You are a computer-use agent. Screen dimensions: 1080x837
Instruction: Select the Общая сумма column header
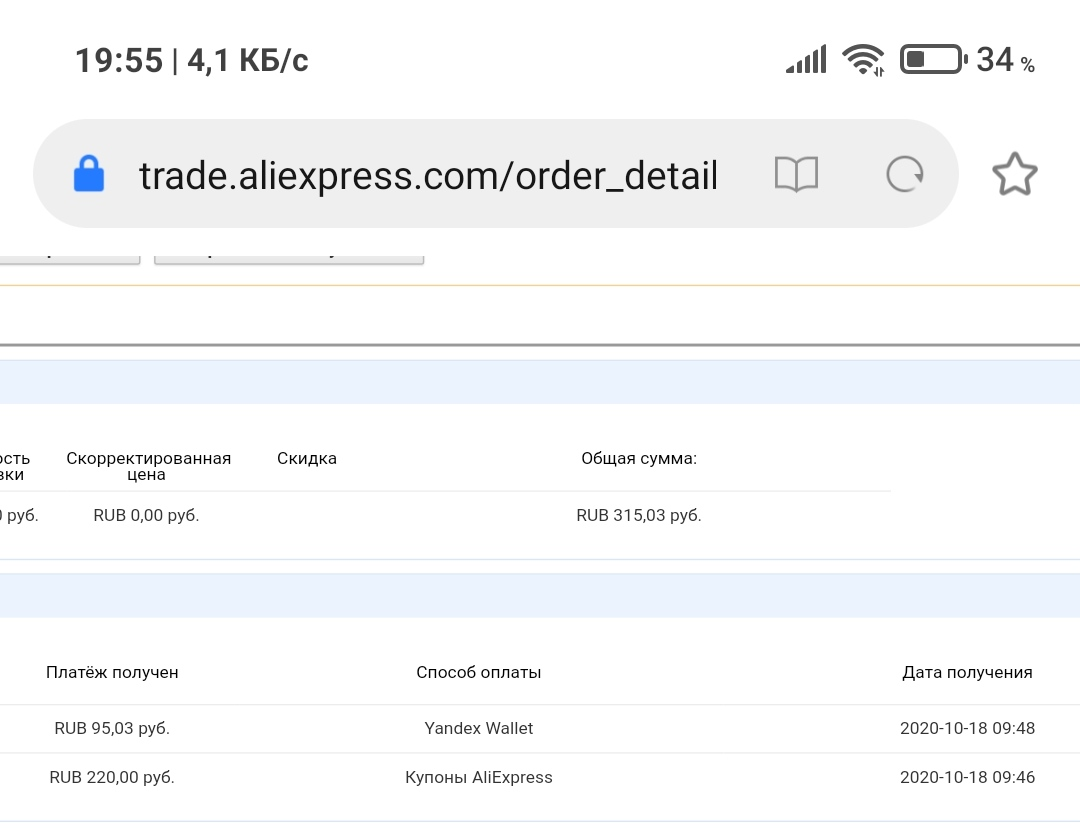pyautogui.click(x=639, y=459)
